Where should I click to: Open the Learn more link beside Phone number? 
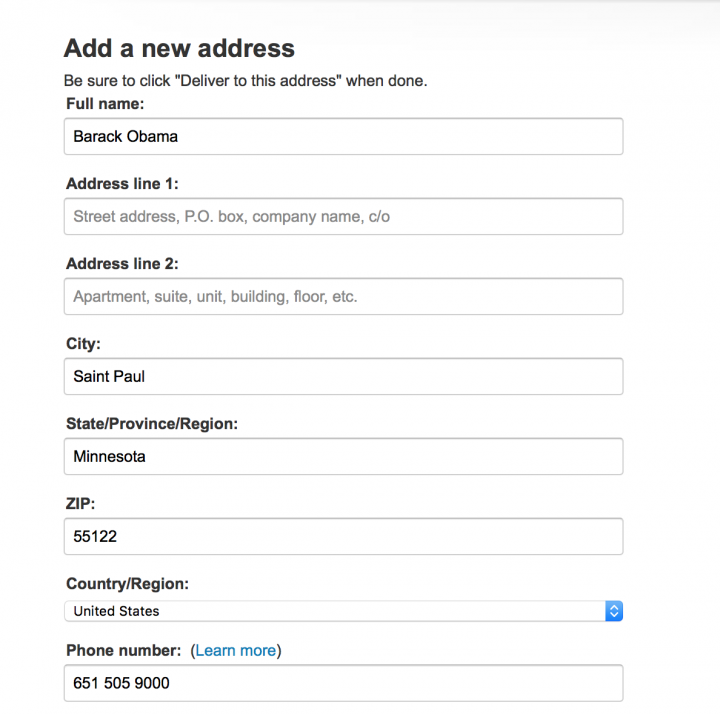pos(236,650)
